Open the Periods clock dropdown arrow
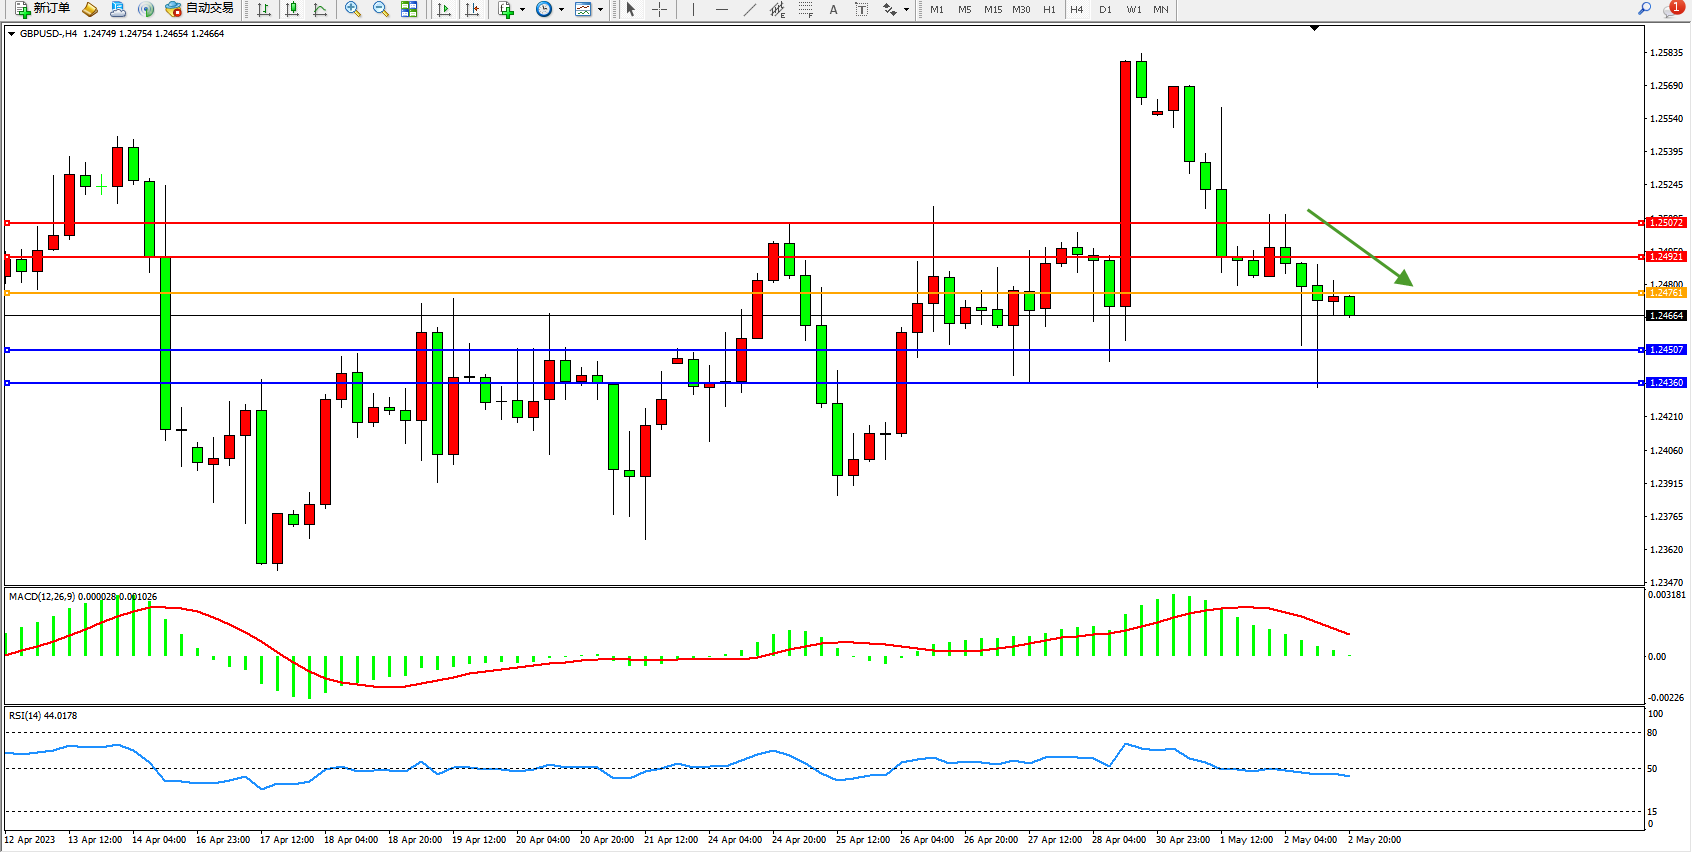 561,10
